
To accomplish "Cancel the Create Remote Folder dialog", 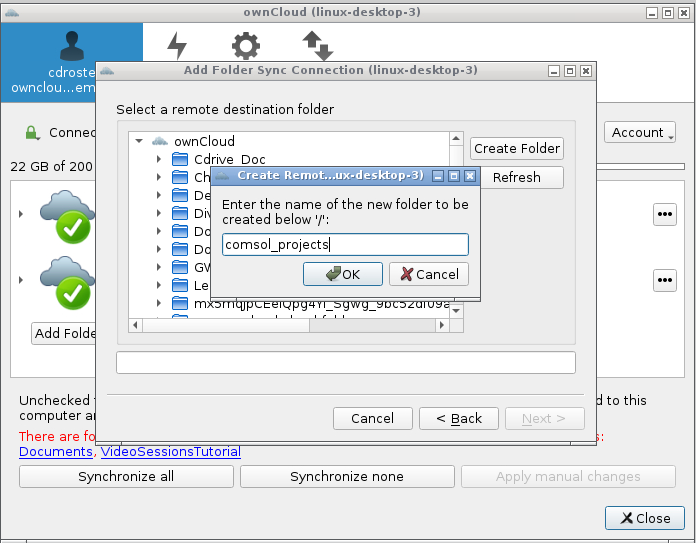I will (x=429, y=274).
